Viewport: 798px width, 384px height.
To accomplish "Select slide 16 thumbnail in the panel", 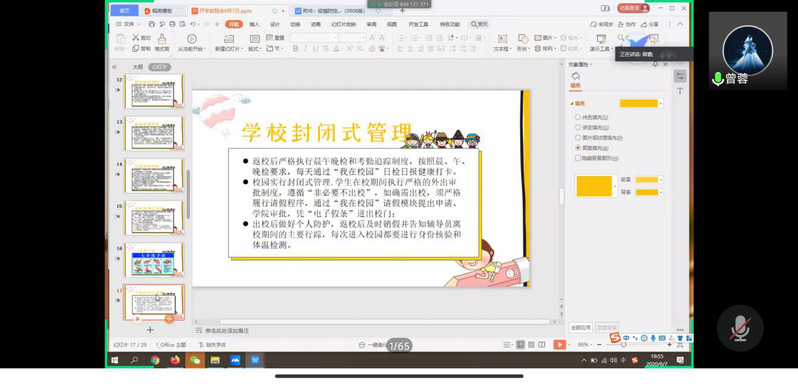I will click(154, 259).
